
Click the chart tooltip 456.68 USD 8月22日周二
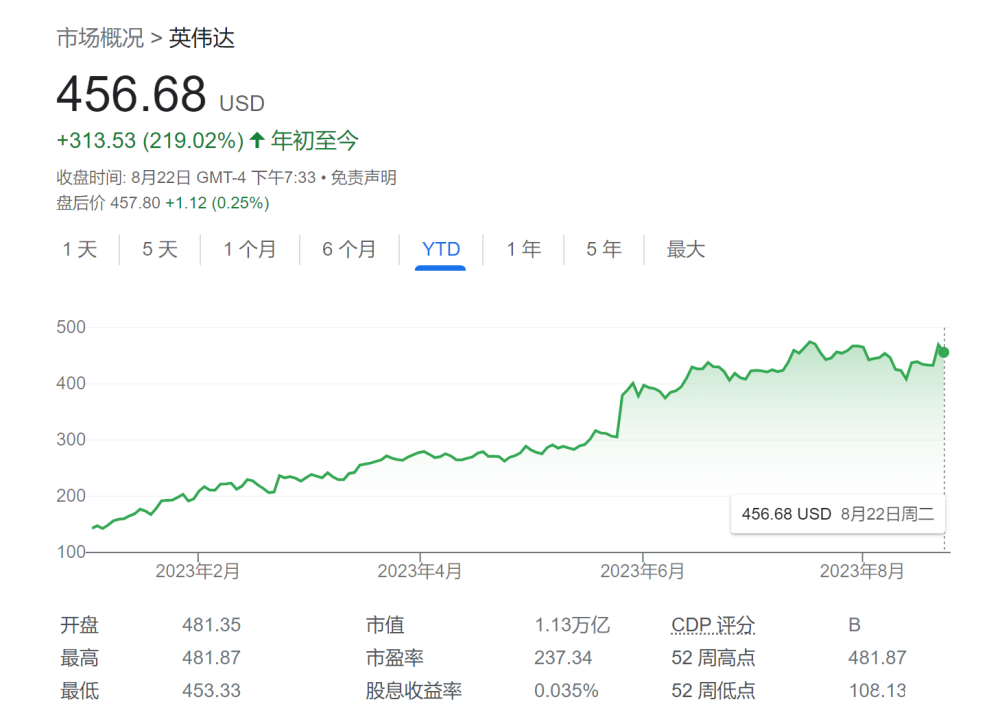(x=838, y=514)
